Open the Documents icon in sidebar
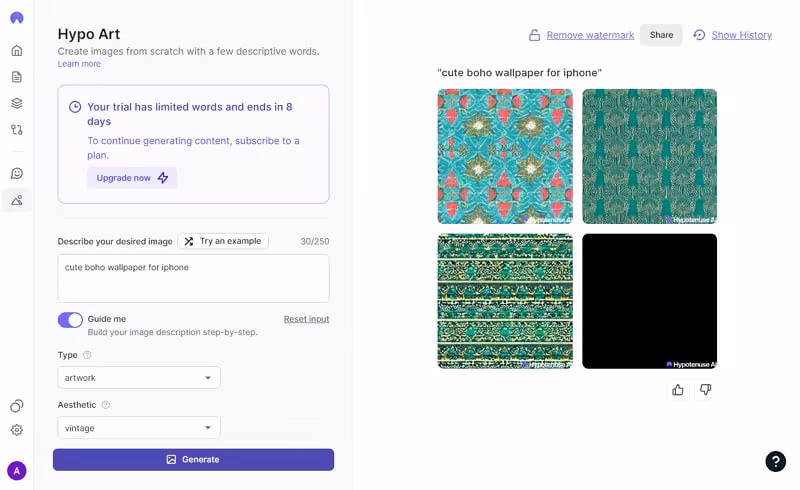Viewport: 800px width, 490px height. click(x=17, y=77)
